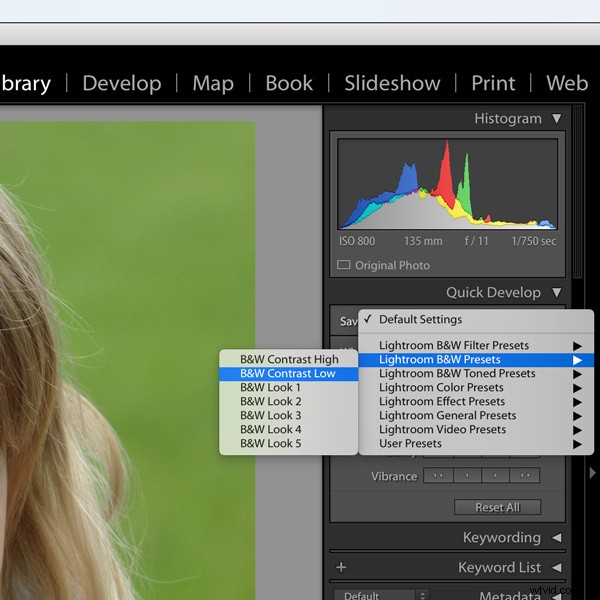Viewport: 600px width, 600px height.
Task: Expand the Keywording panel
Action: (557, 538)
